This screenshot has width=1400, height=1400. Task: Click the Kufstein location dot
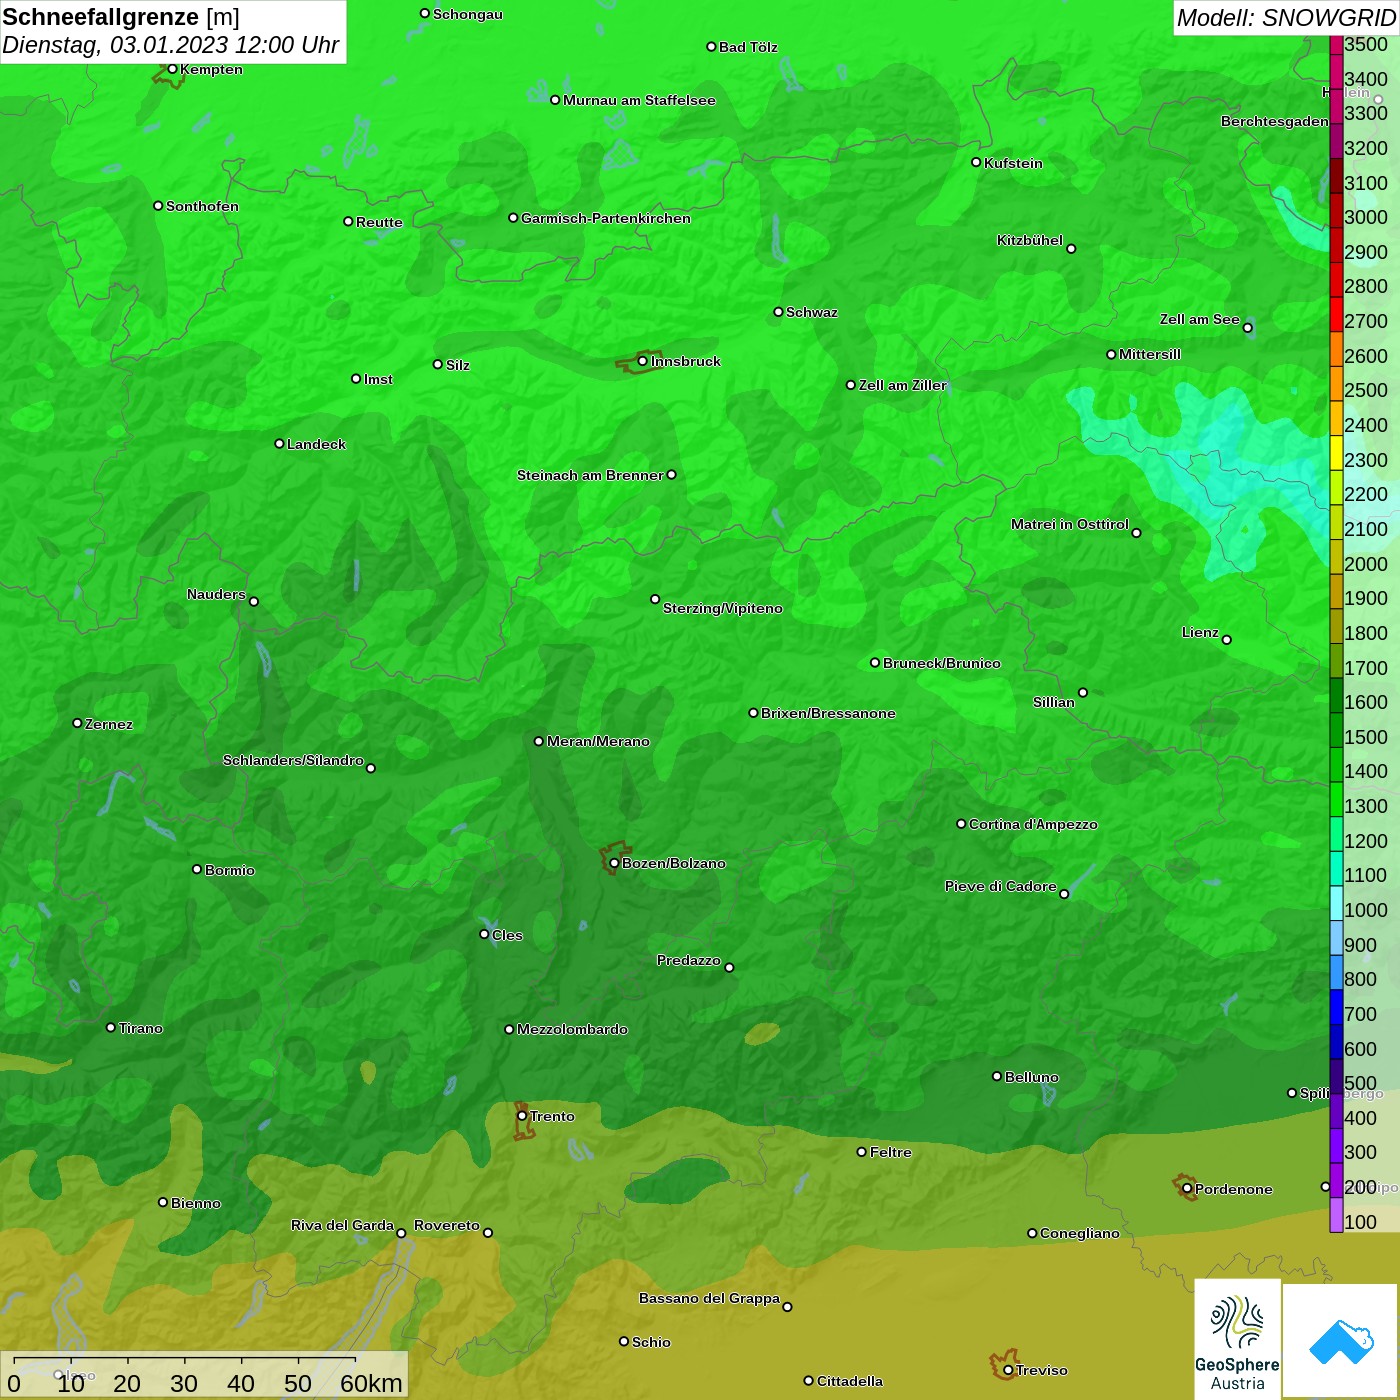(976, 162)
